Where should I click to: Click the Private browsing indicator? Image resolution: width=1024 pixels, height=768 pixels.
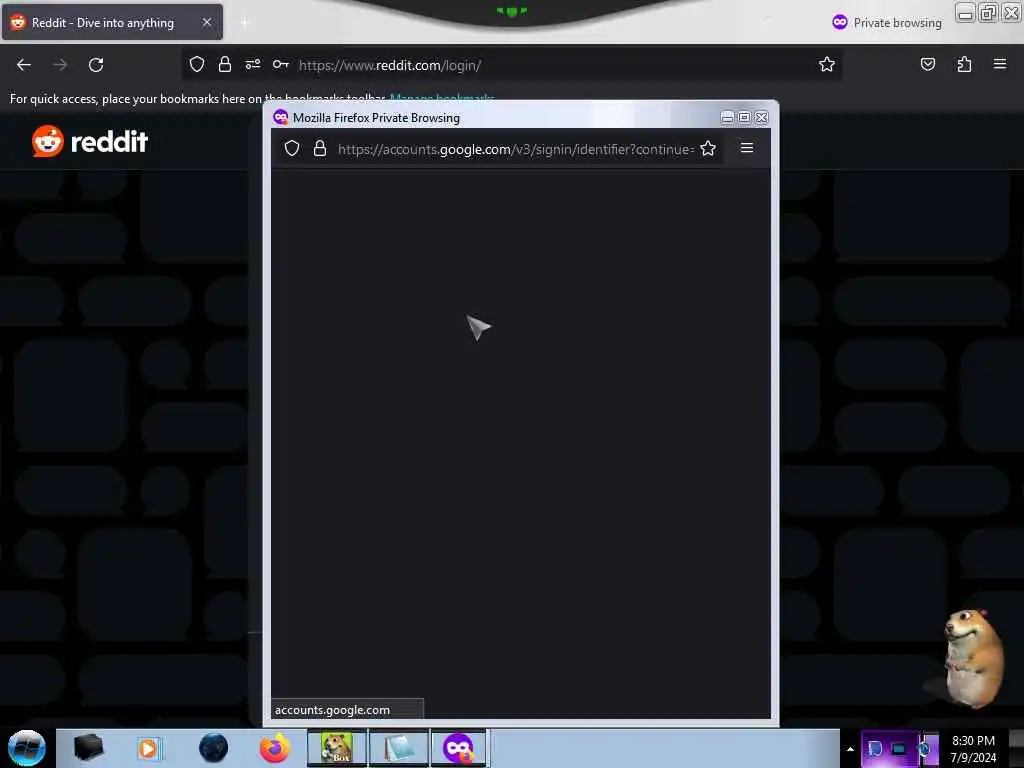coord(887,23)
